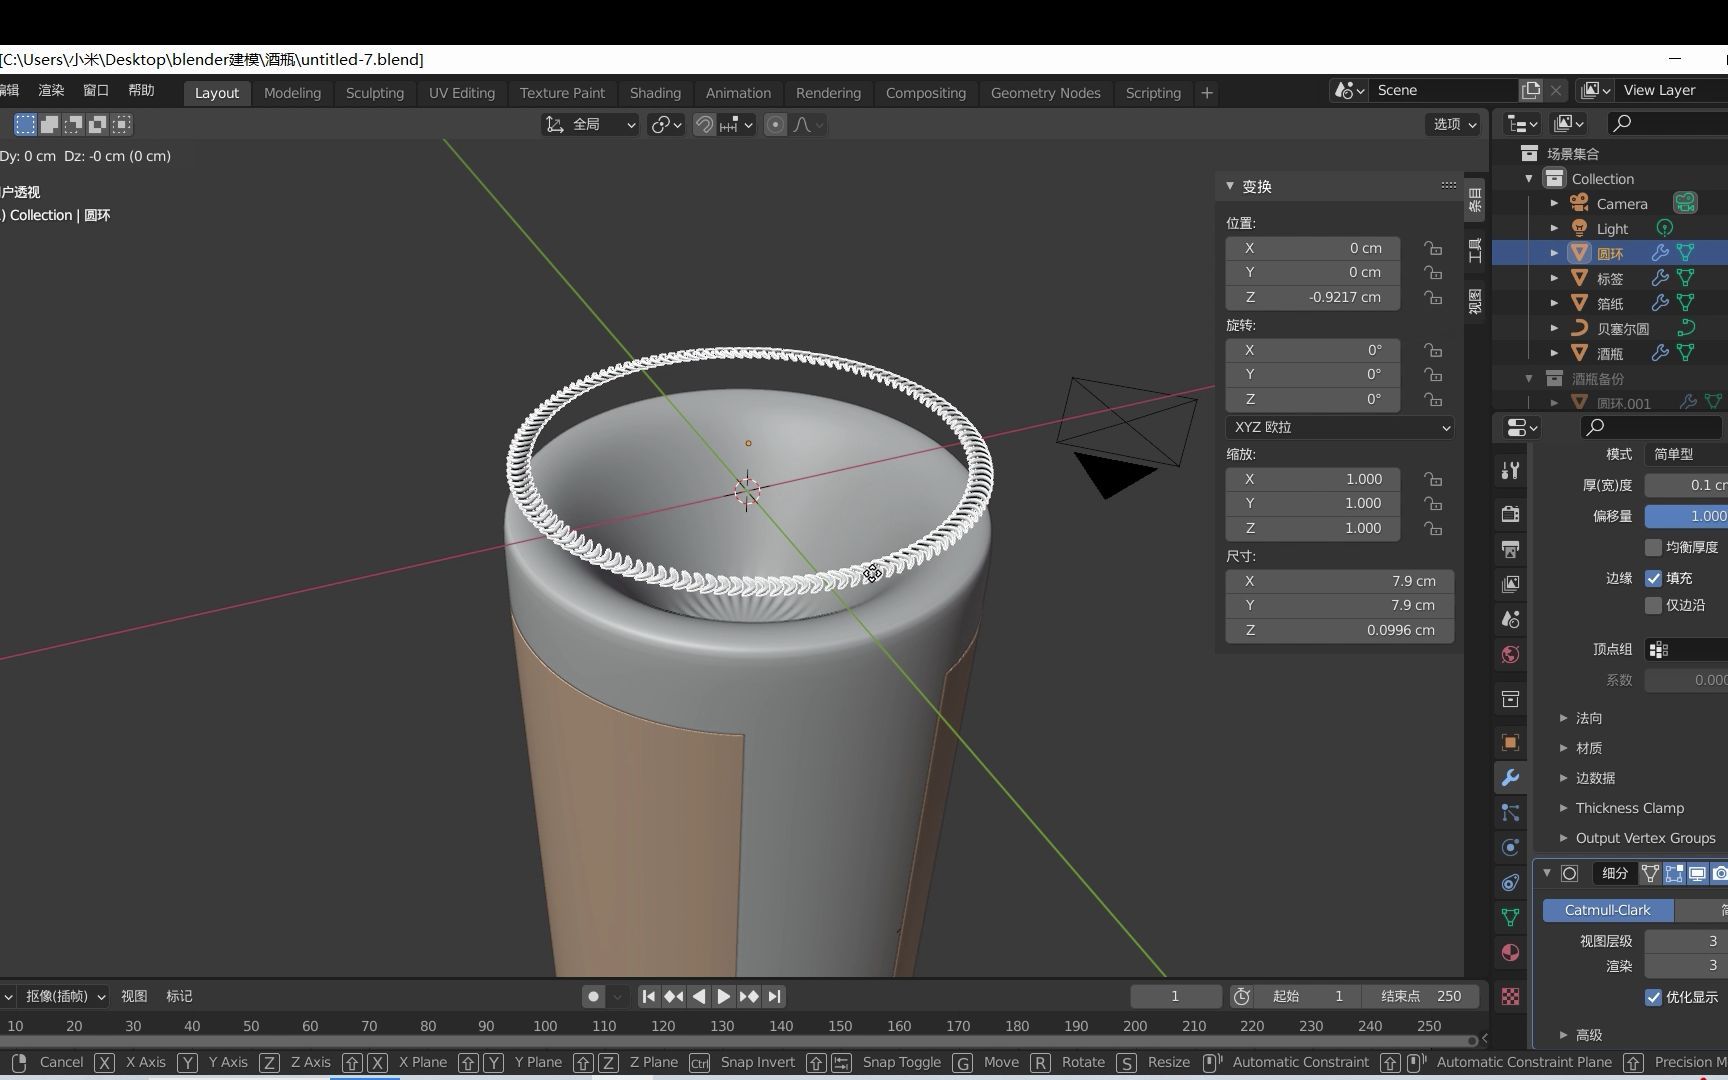
Task: Toggle the 仅边沿 checkbox
Action: pyautogui.click(x=1655, y=604)
